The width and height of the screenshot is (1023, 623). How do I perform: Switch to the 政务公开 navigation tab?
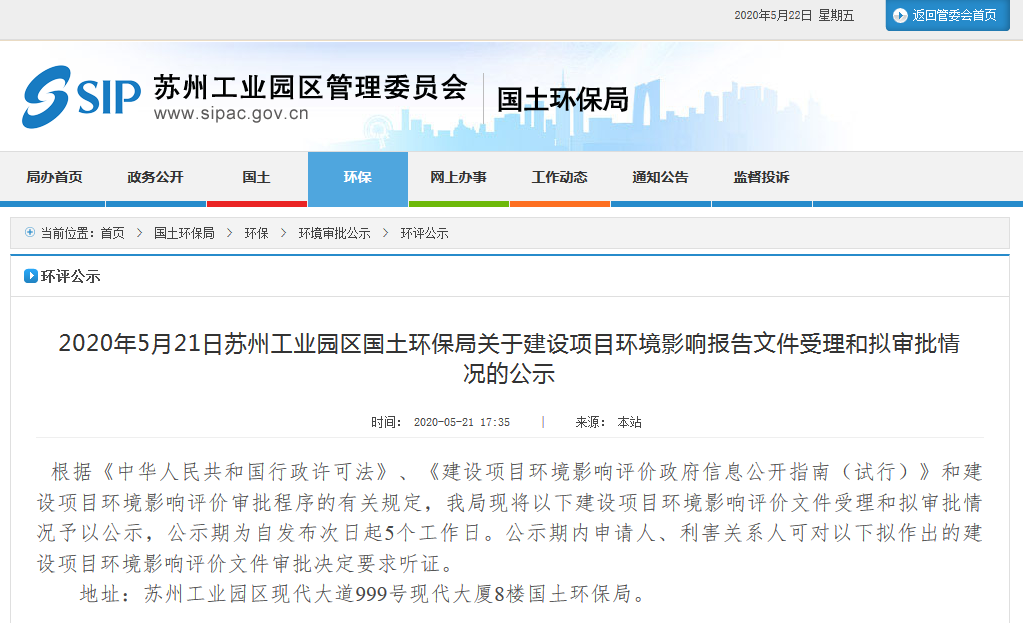tap(155, 178)
